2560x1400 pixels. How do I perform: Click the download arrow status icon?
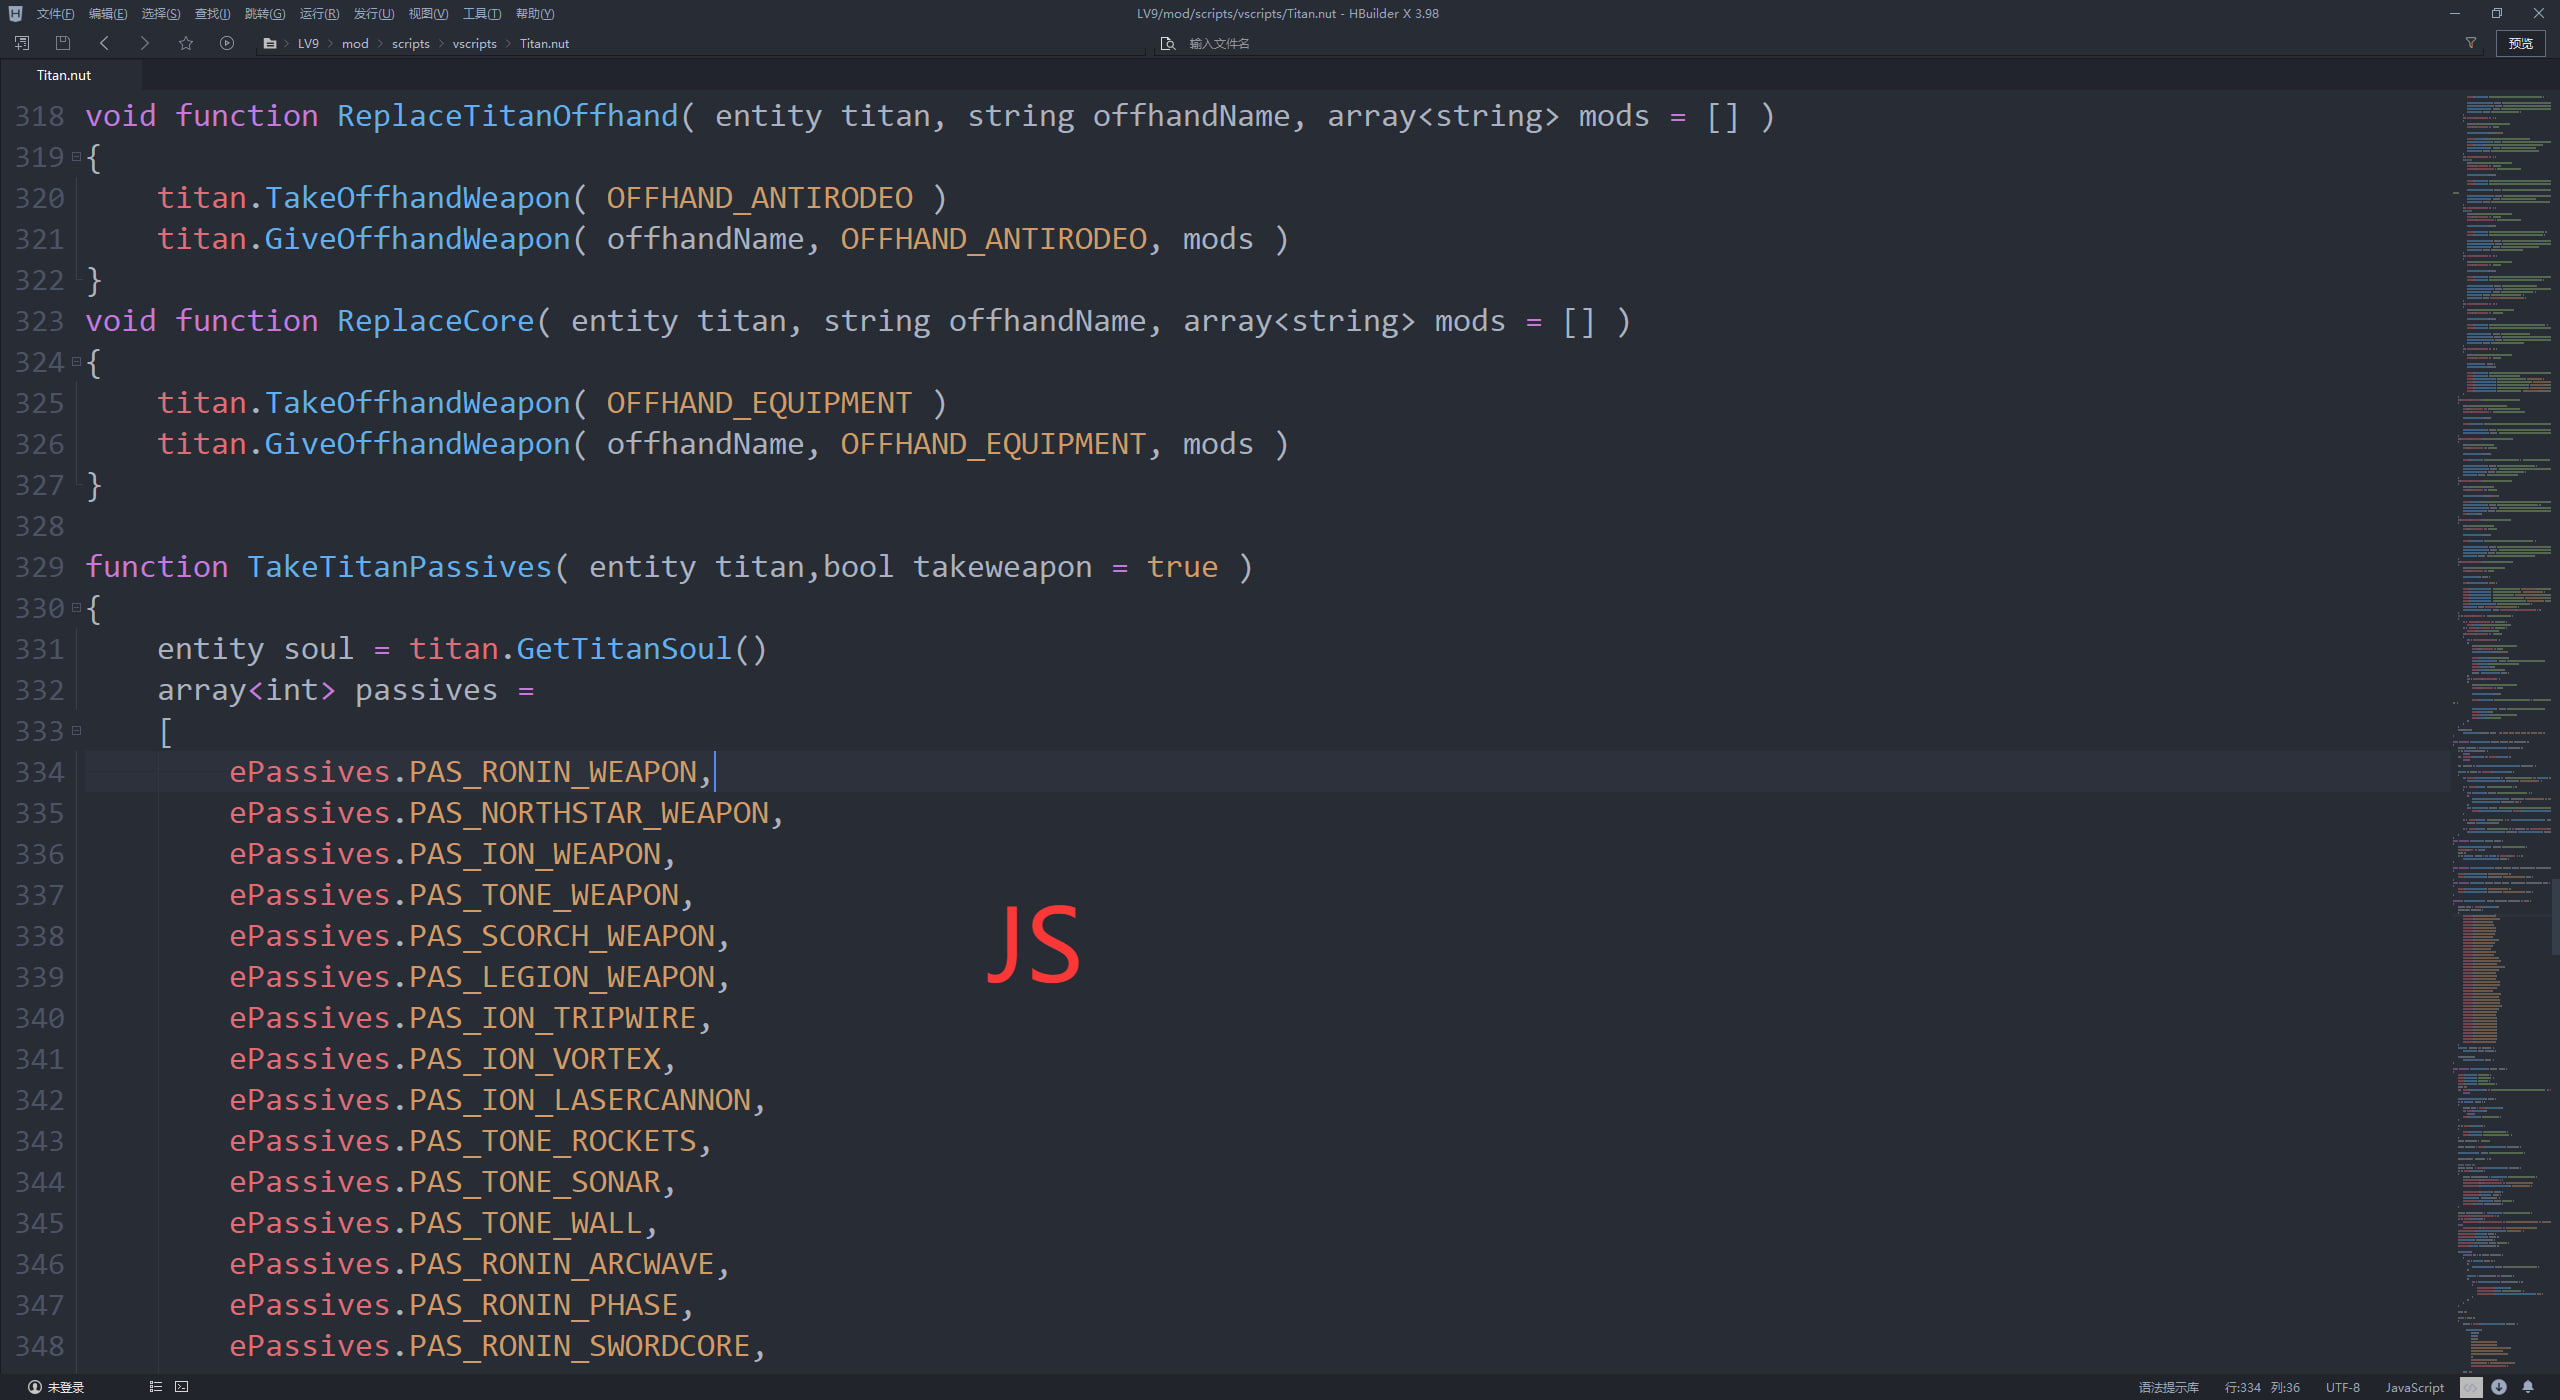(2499, 1387)
